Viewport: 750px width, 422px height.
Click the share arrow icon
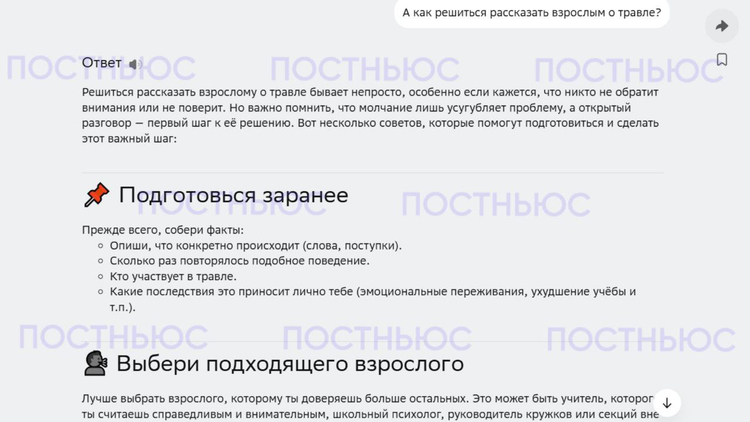coord(722,26)
